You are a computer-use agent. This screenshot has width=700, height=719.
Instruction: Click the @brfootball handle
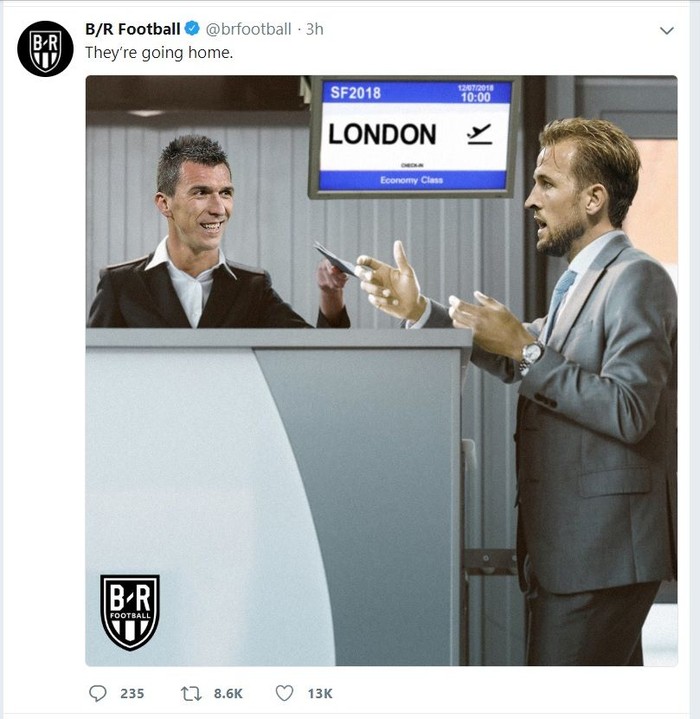click(248, 29)
